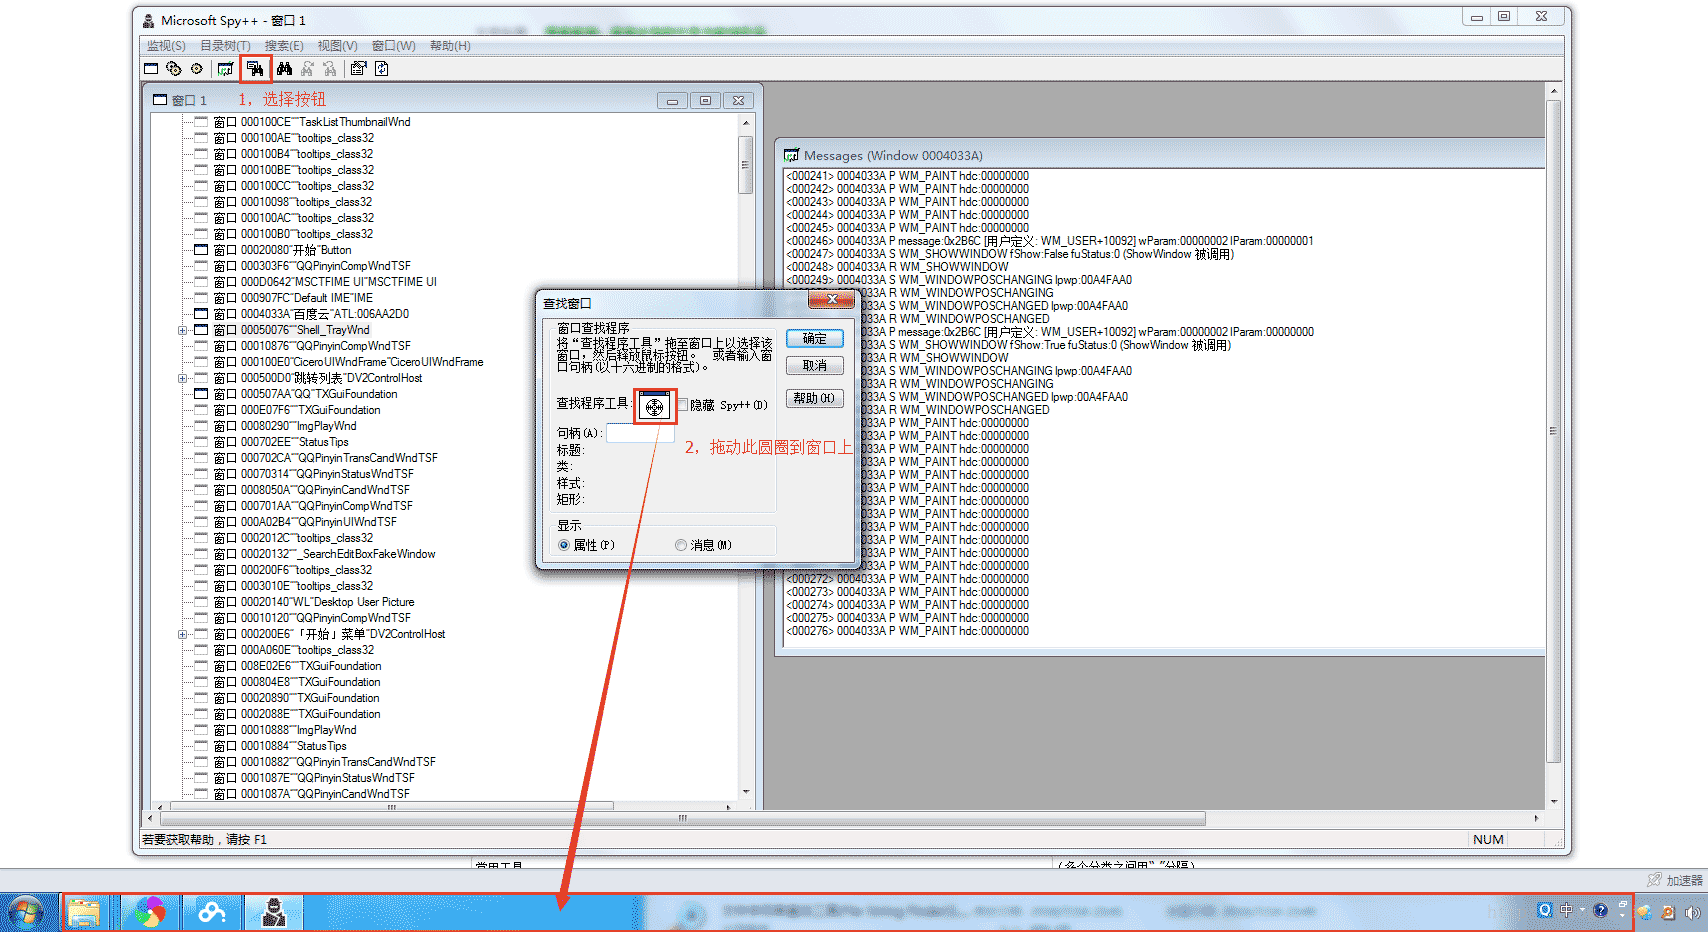Click the Log Messages toolbar icon

(x=226, y=69)
